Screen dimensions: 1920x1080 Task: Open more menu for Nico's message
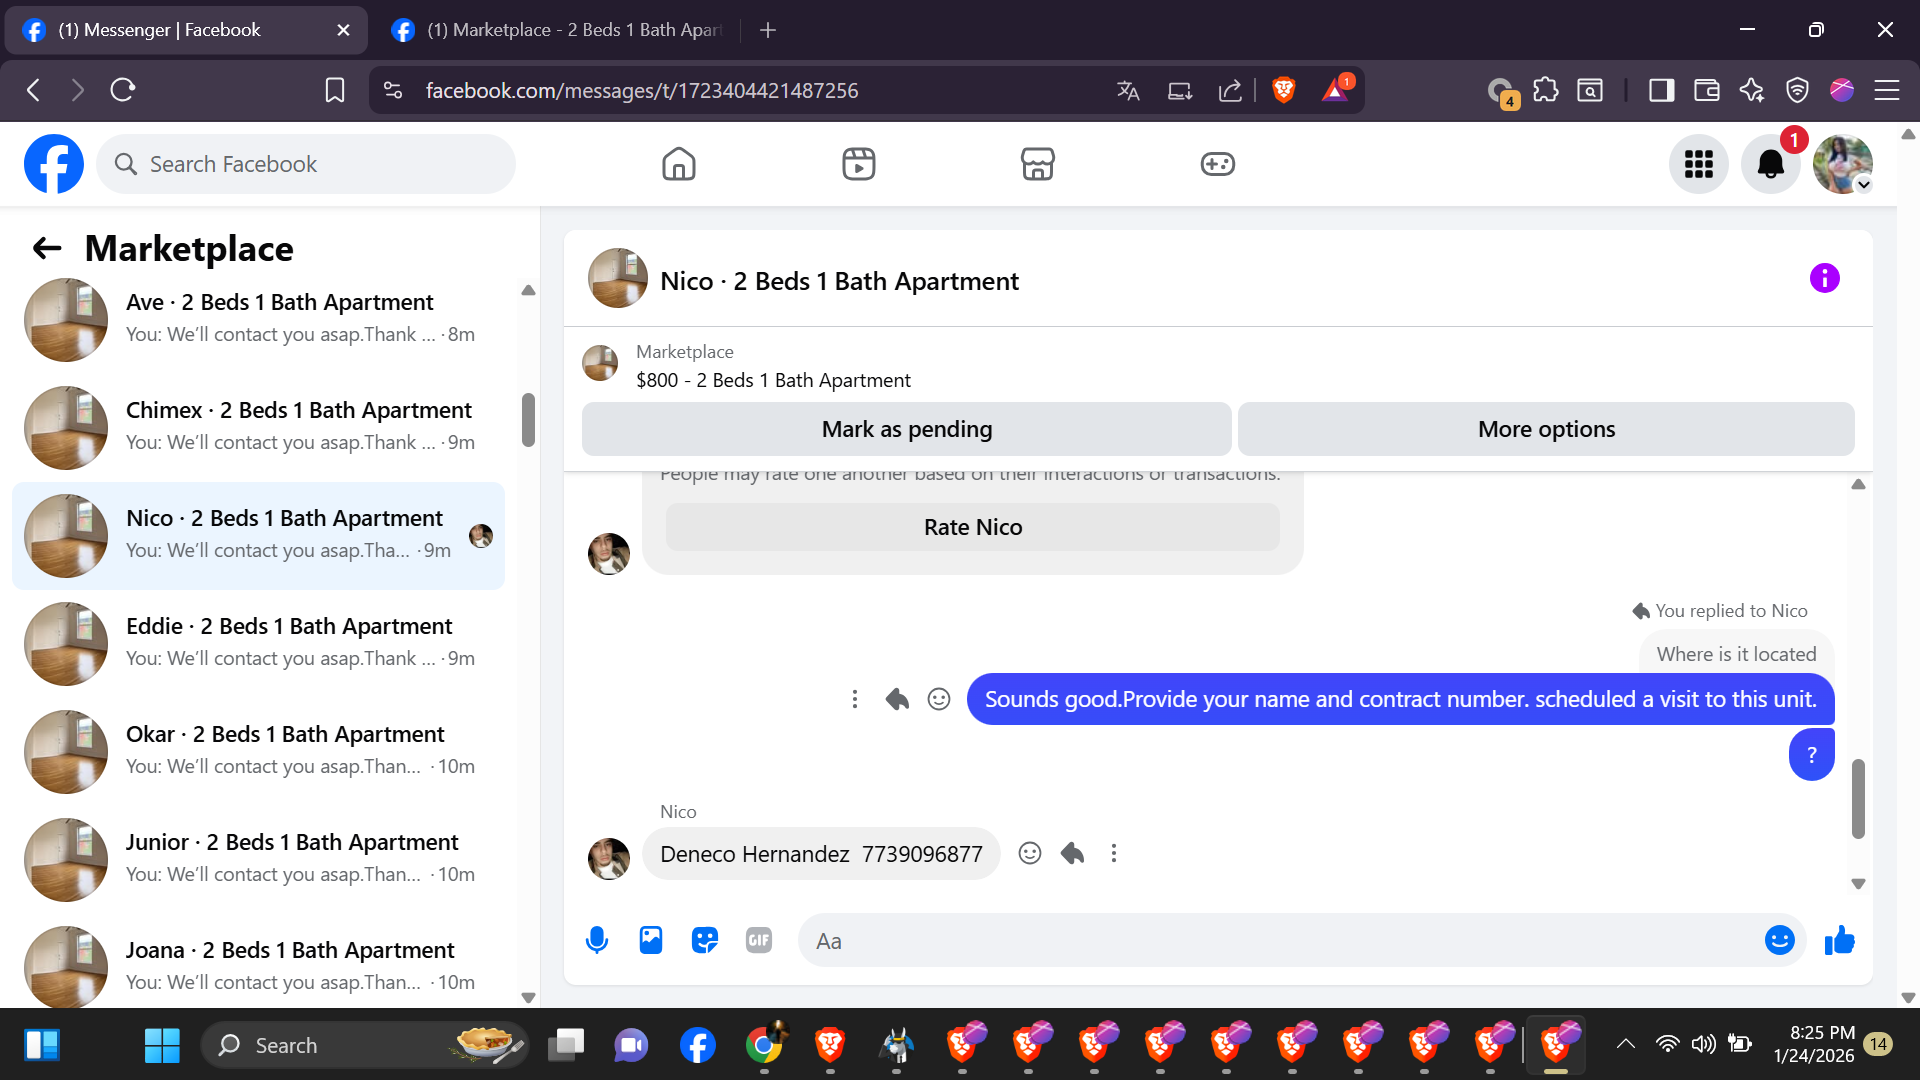(1114, 853)
